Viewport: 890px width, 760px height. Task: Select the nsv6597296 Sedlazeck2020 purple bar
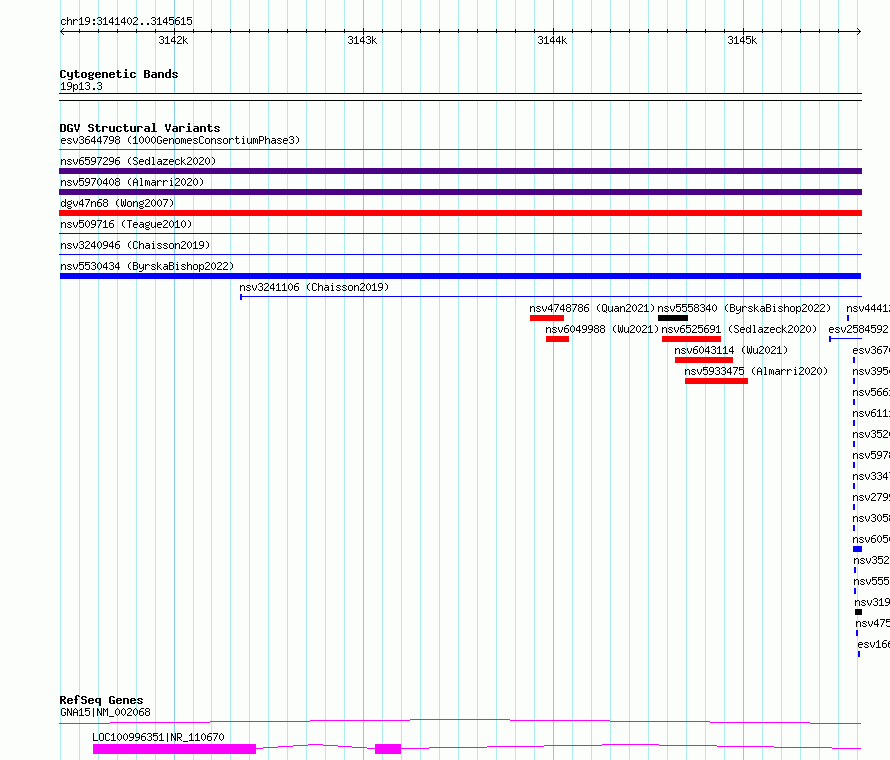click(x=460, y=171)
